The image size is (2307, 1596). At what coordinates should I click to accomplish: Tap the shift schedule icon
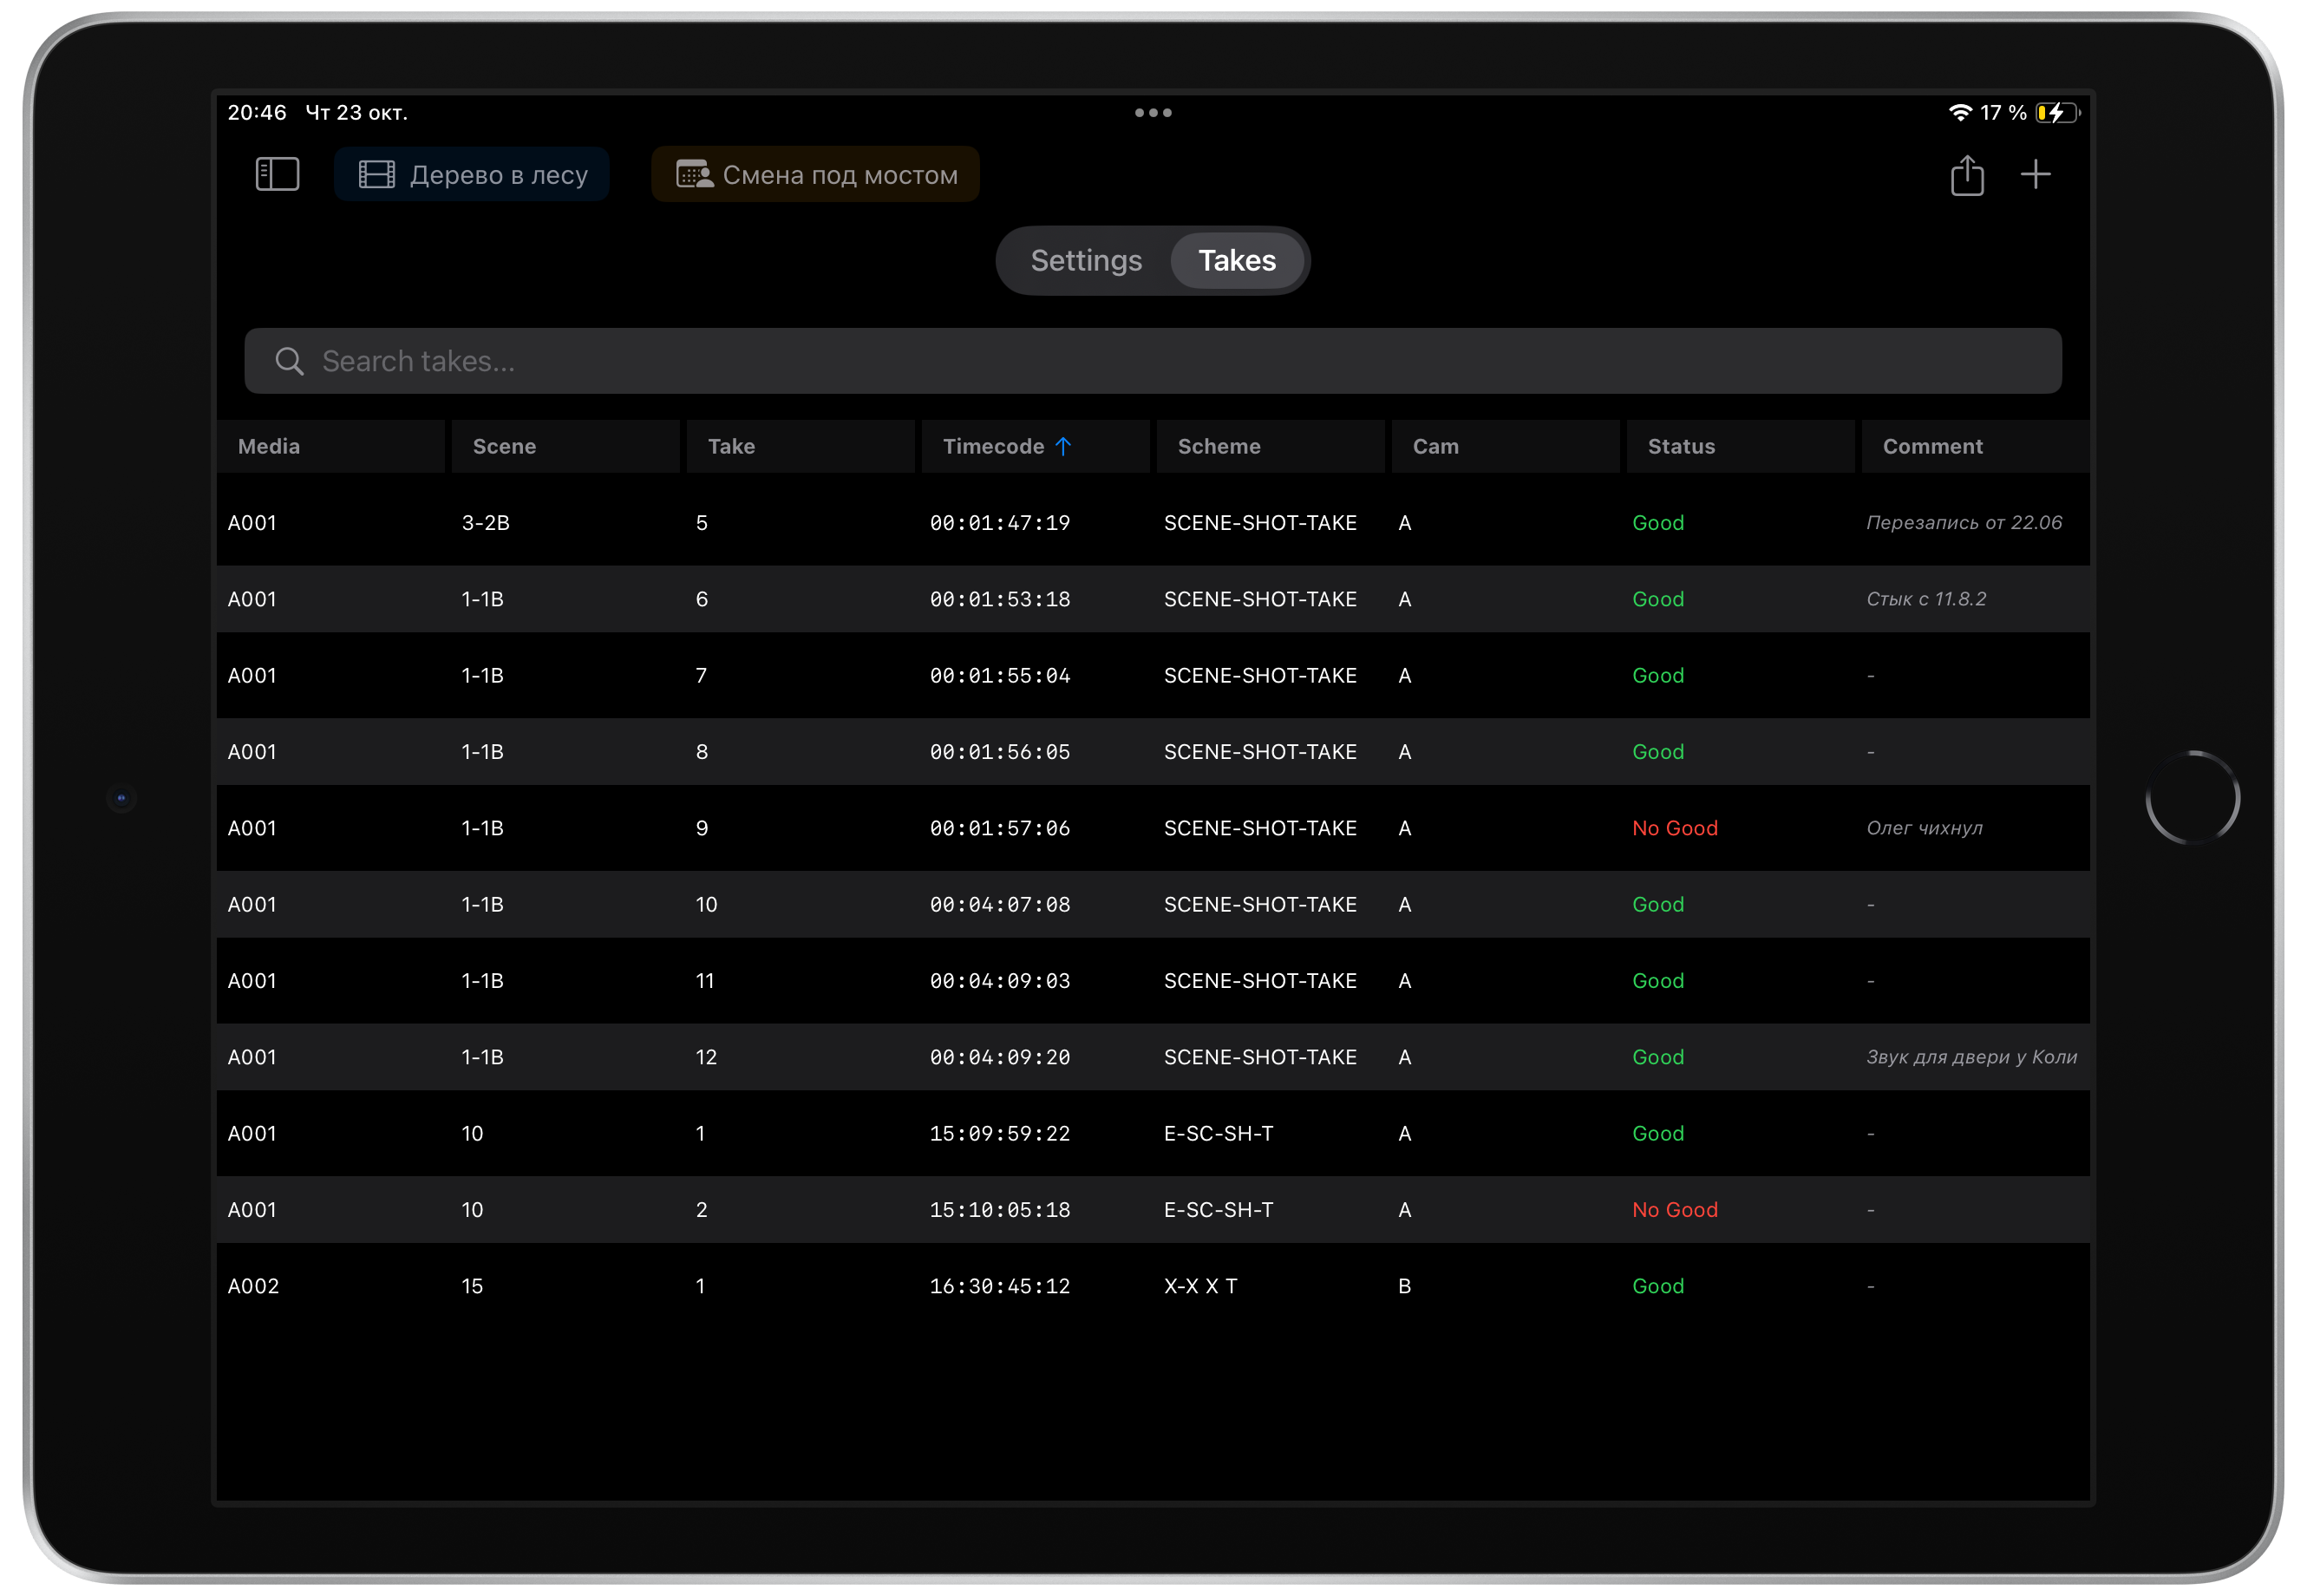(x=694, y=175)
